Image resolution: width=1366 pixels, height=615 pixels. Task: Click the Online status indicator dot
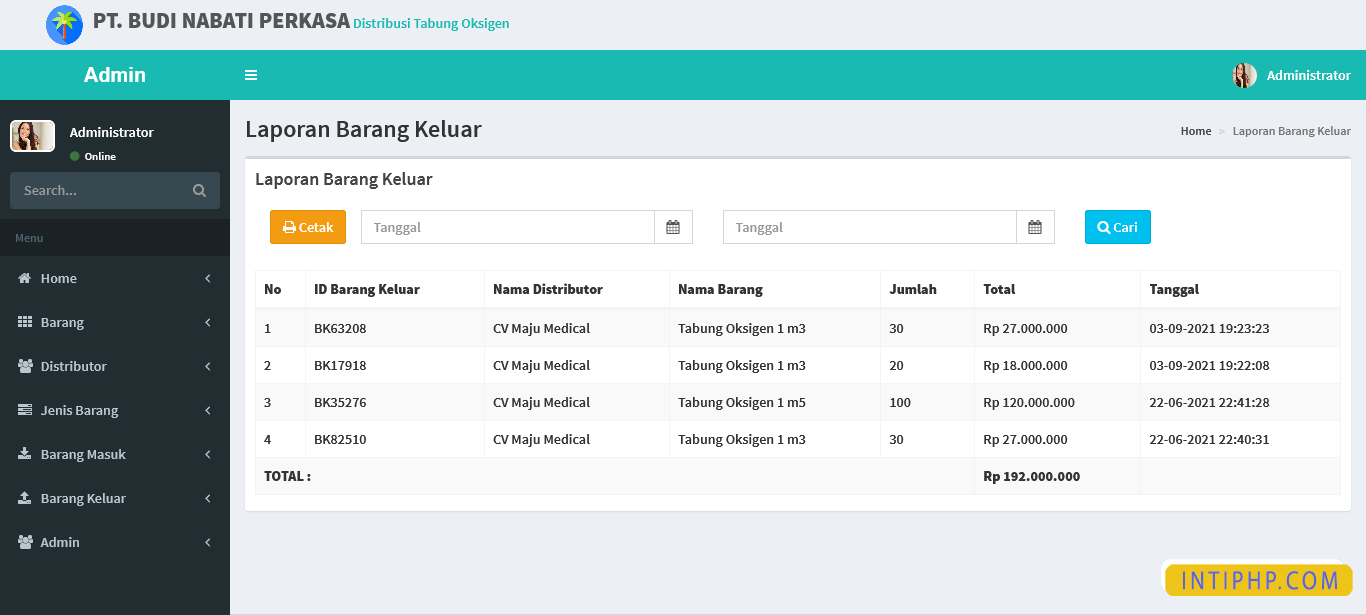(x=76, y=156)
